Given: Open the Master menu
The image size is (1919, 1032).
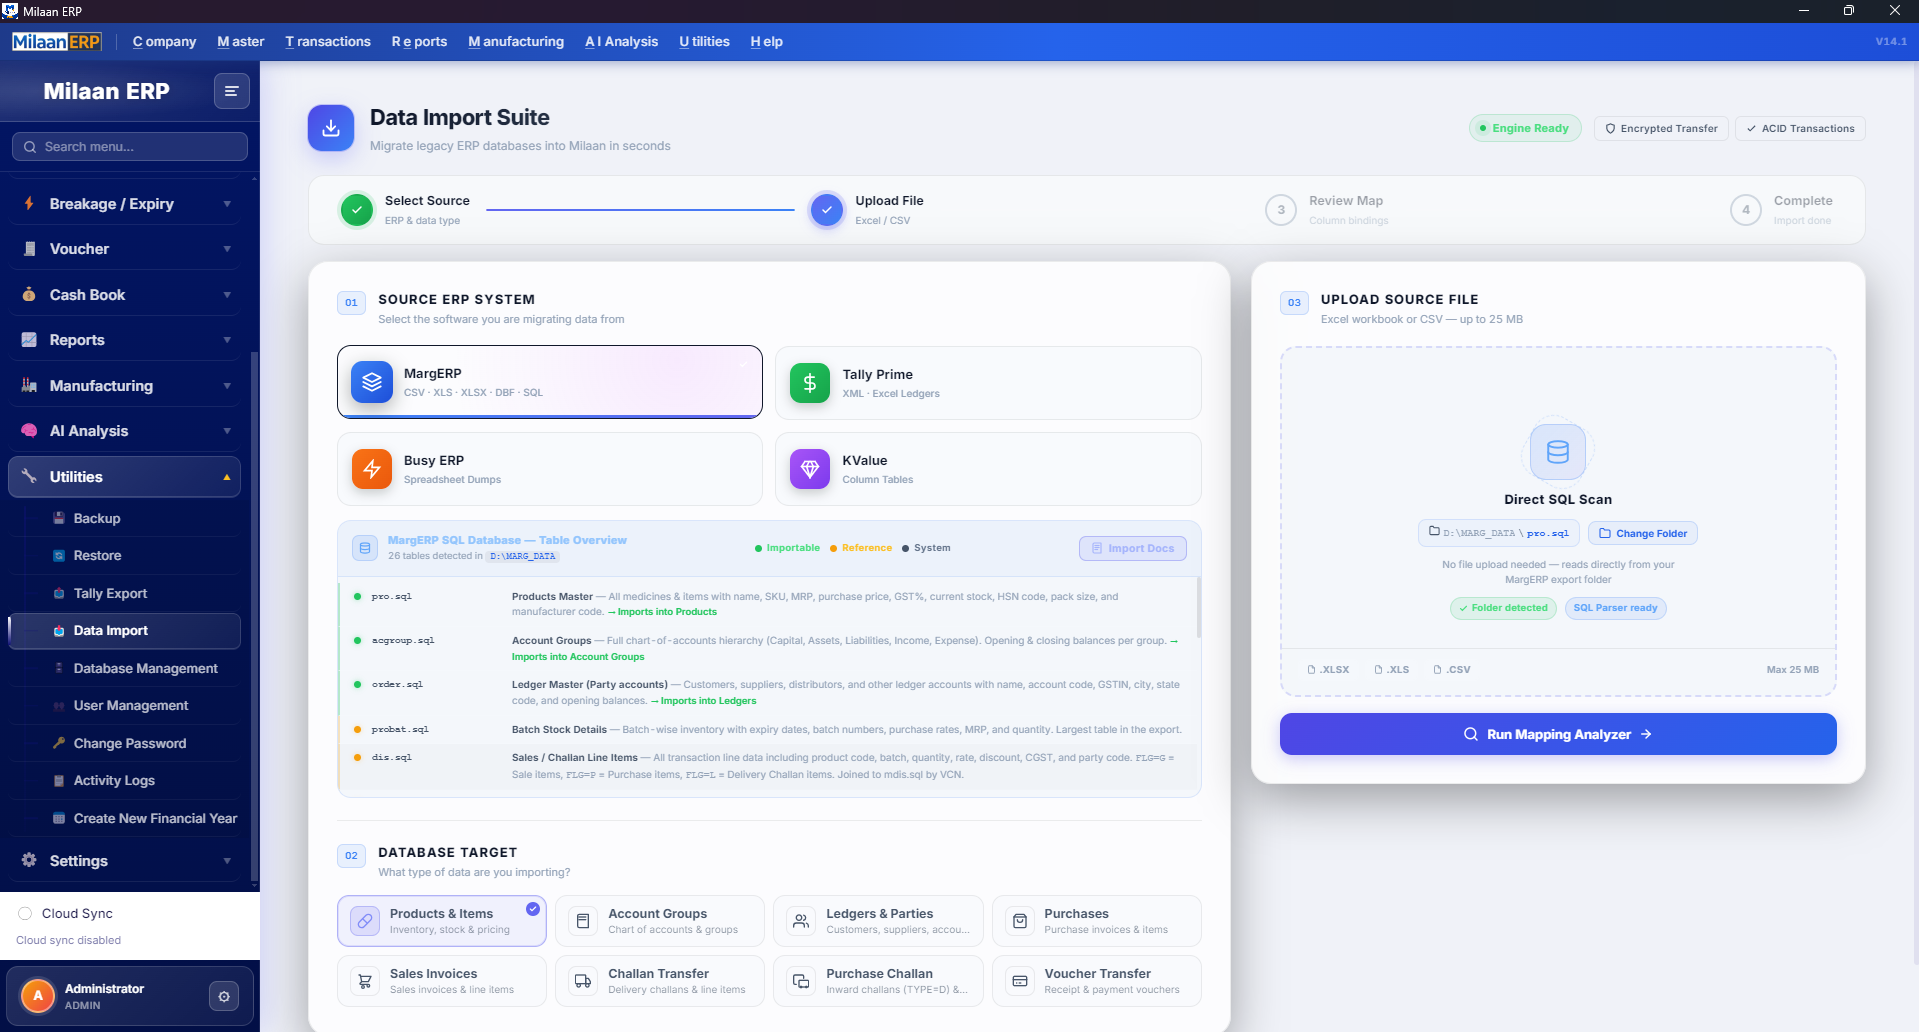Looking at the screenshot, I should pos(241,41).
